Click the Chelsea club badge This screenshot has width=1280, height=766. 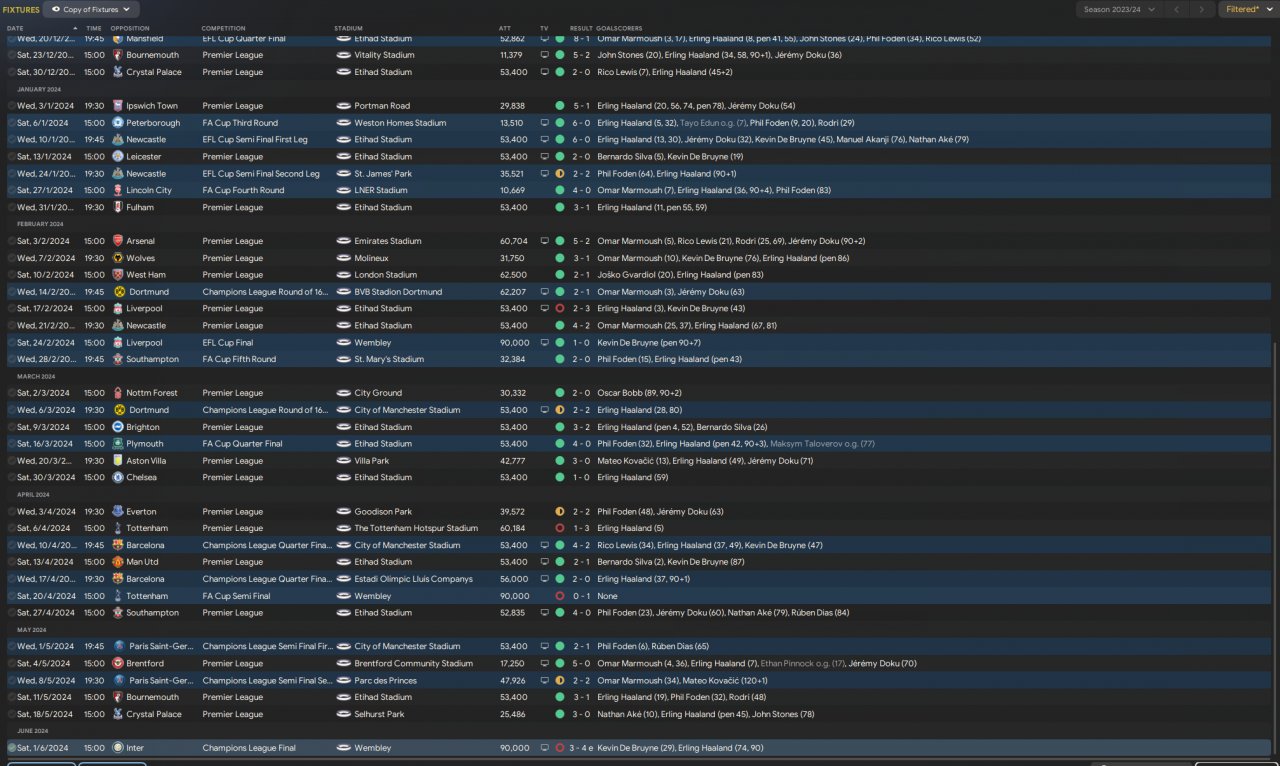click(117, 478)
